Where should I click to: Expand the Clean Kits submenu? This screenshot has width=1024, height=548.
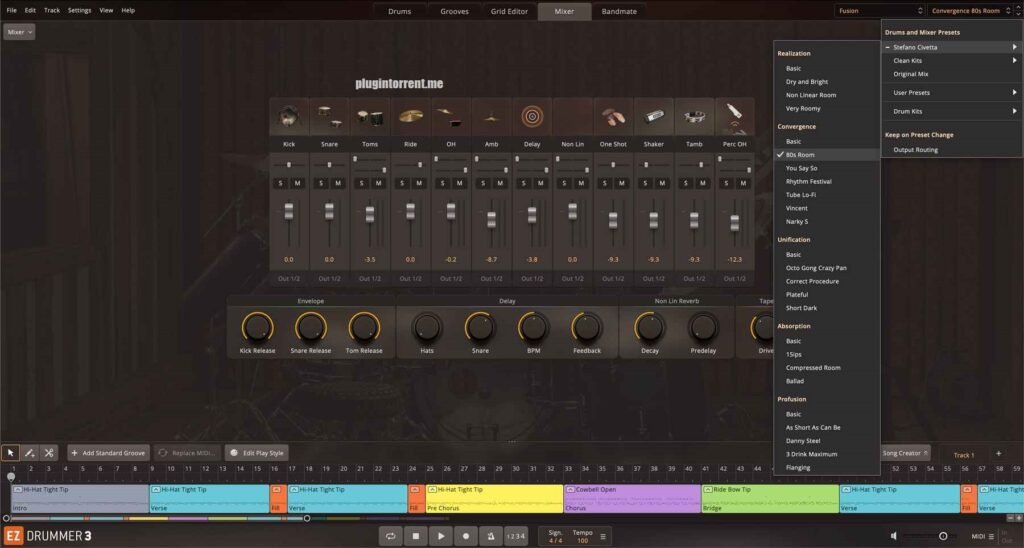coord(952,61)
